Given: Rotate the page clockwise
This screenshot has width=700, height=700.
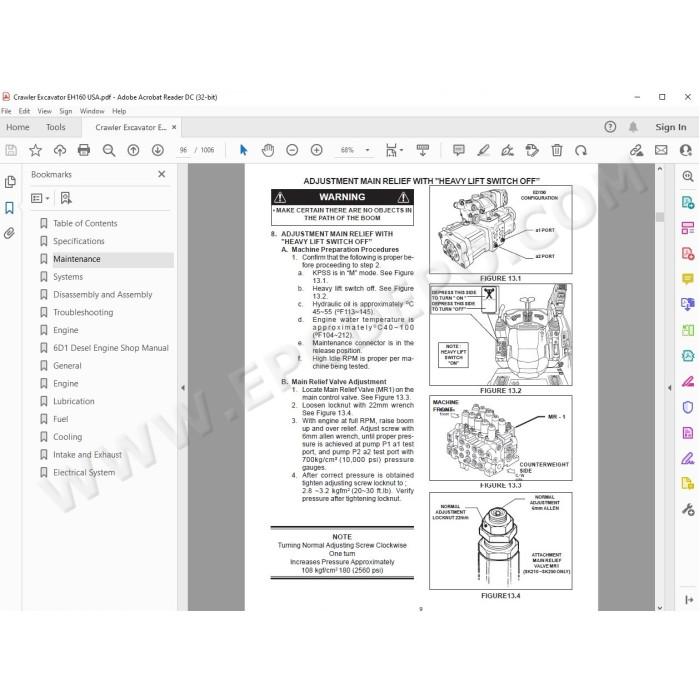Looking at the screenshot, I should point(581,150).
